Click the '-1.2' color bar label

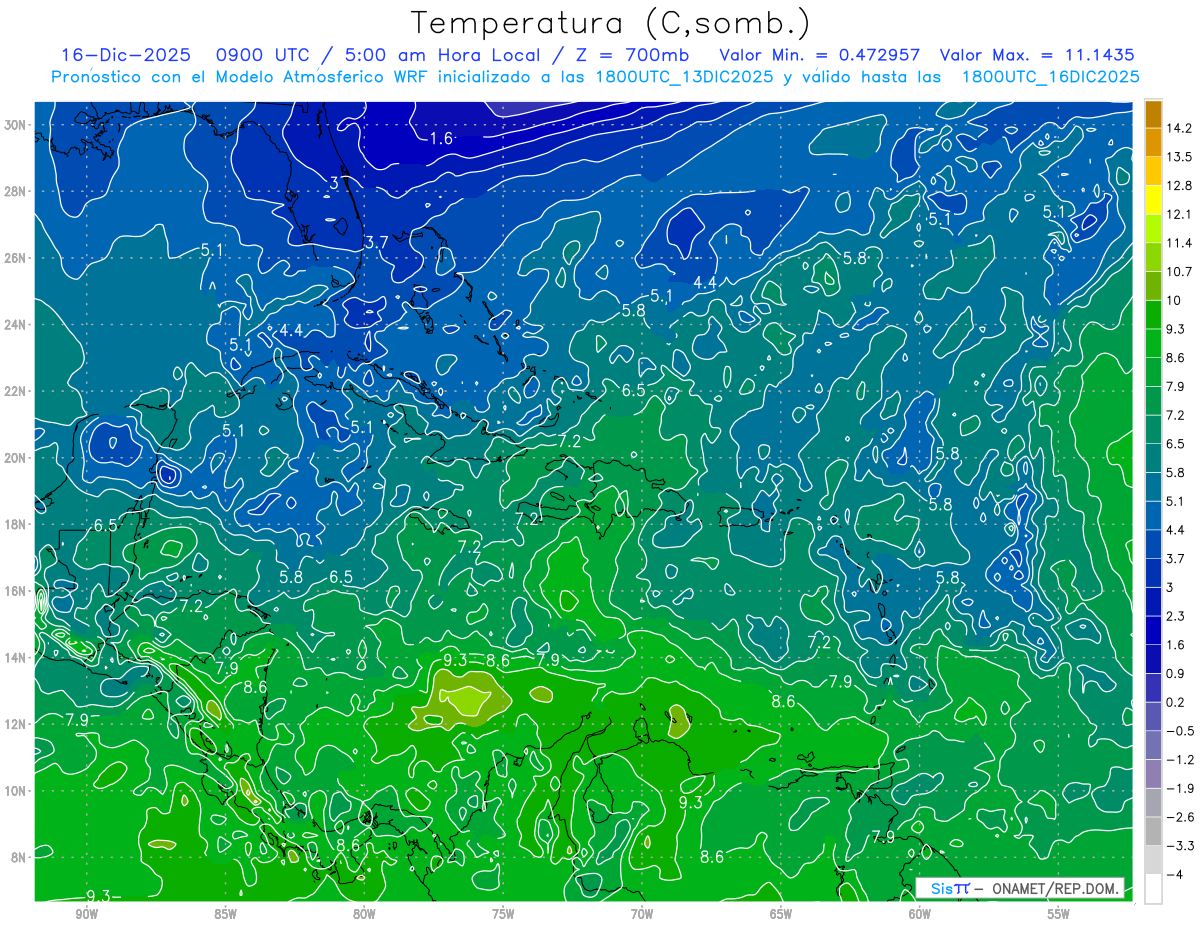tap(1179, 759)
